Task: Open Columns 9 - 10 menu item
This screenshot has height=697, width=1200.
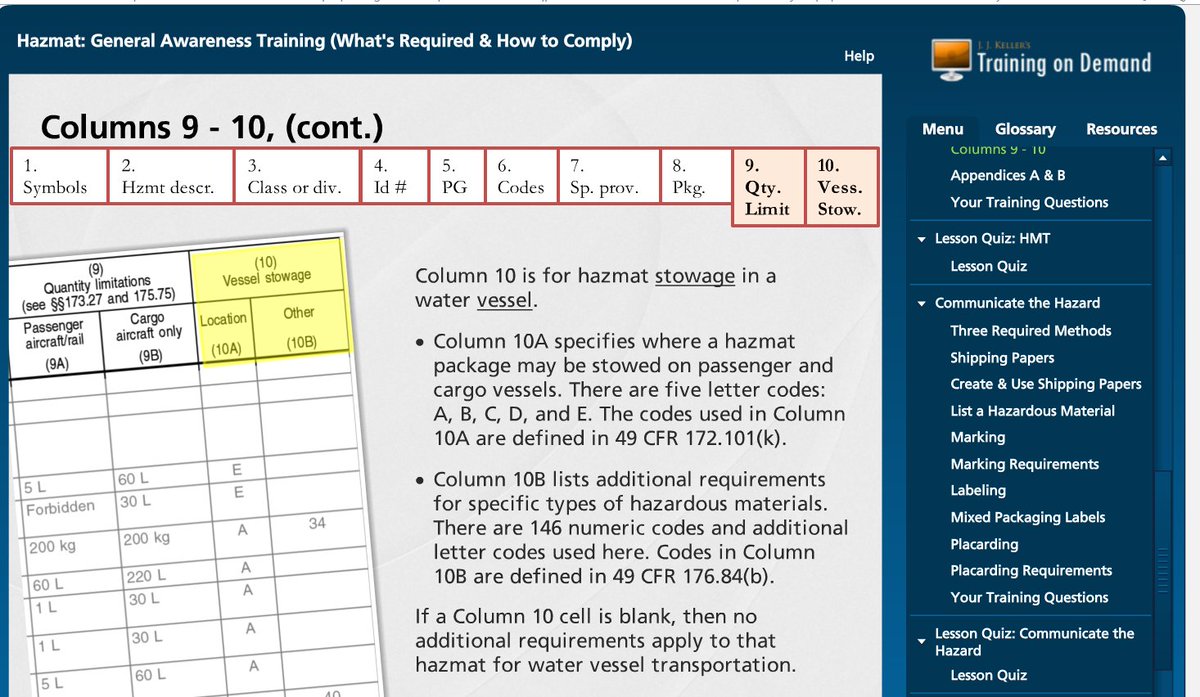Action: point(998,150)
